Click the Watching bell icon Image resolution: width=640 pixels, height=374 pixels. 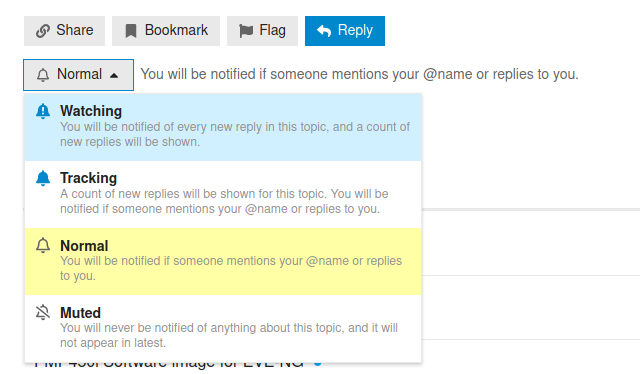pyautogui.click(x=43, y=111)
